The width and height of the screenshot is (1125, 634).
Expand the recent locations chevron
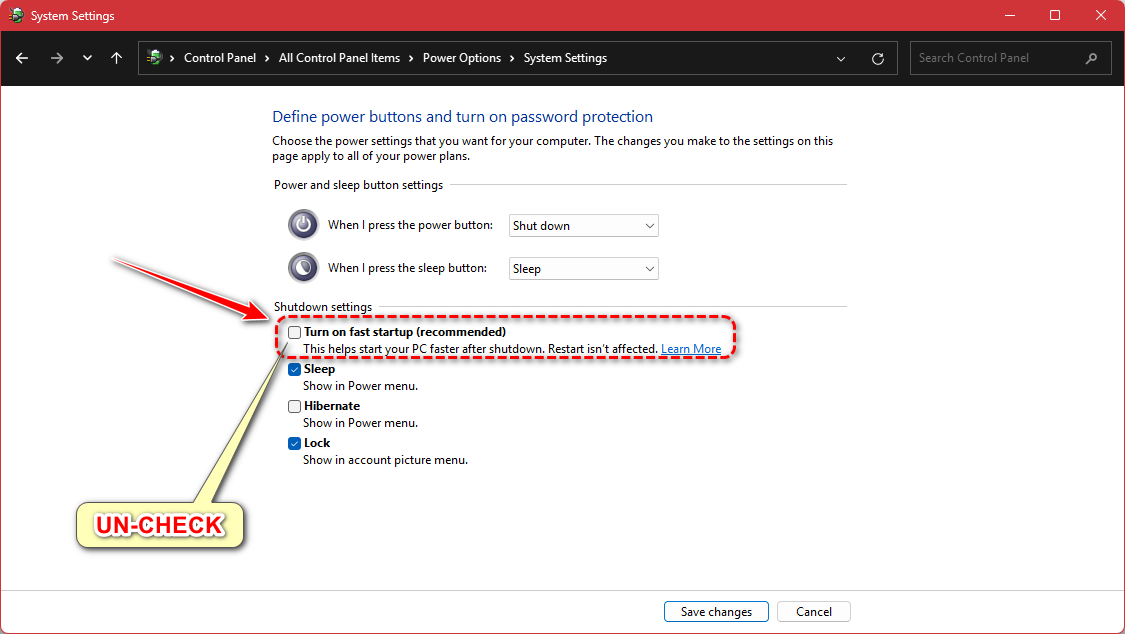click(x=87, y=58)
